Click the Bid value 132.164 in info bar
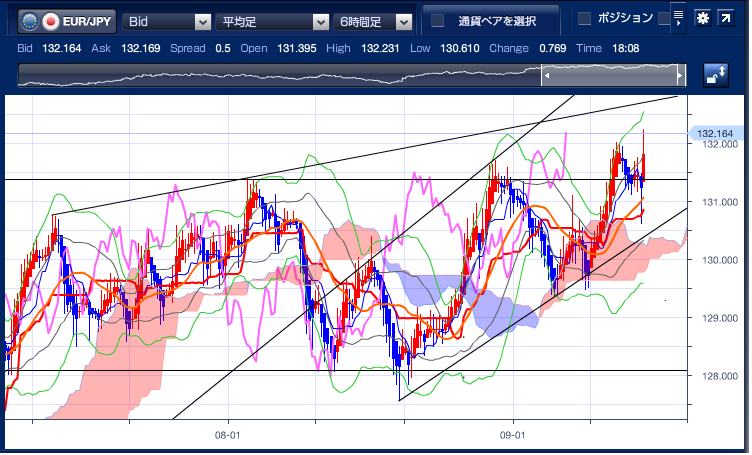 tap(62, 48)
